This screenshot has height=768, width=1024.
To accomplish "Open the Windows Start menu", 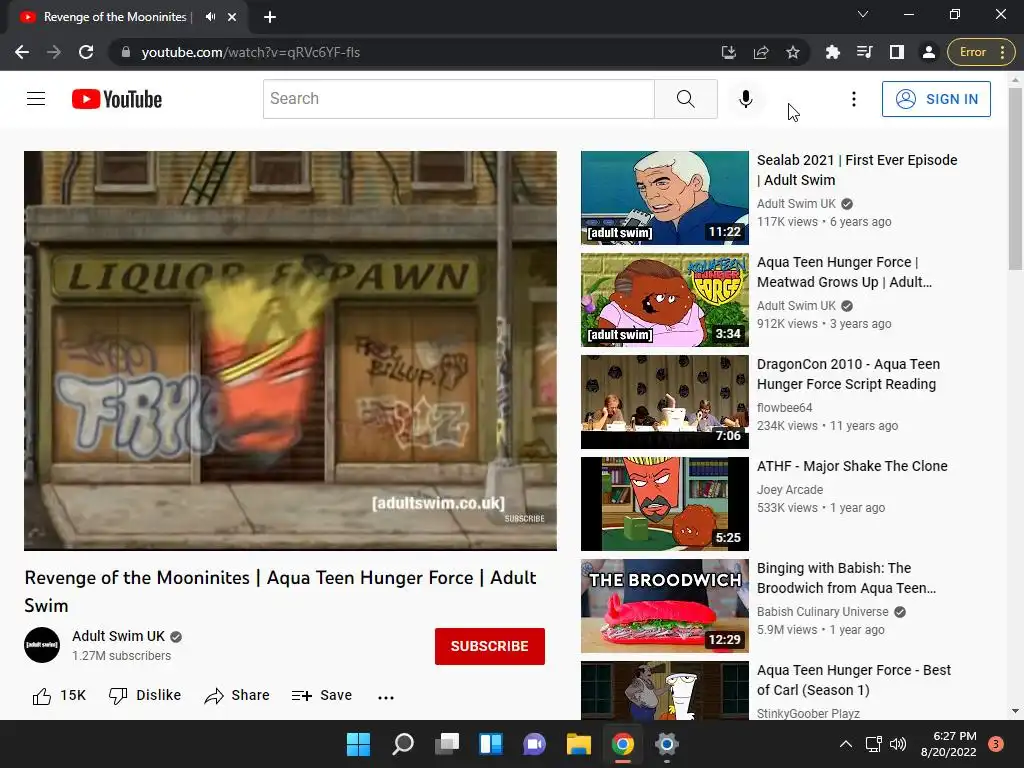I will point(359,744).
